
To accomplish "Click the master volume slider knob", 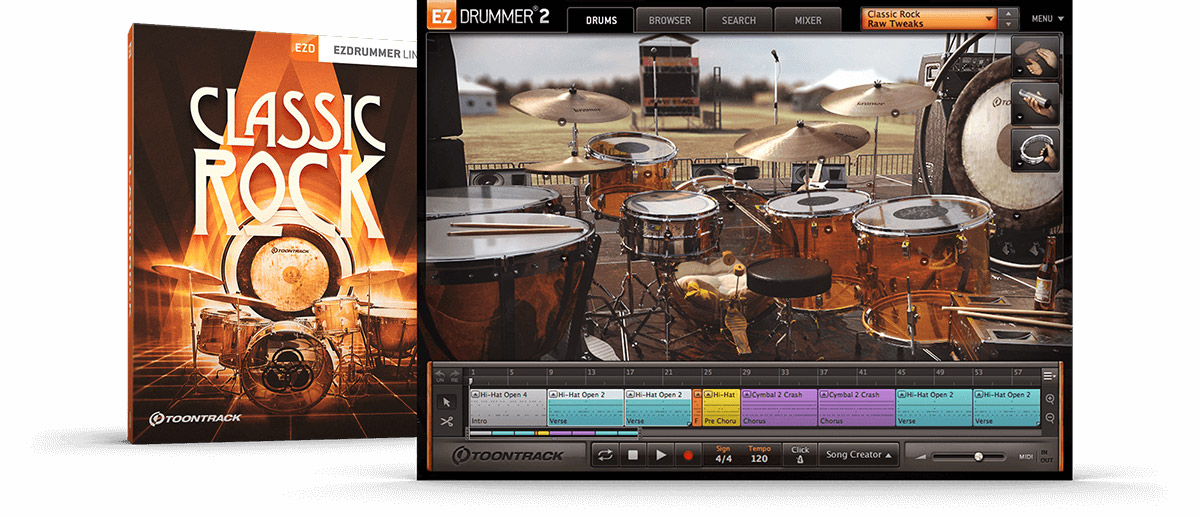I will [x=978, y=456].
